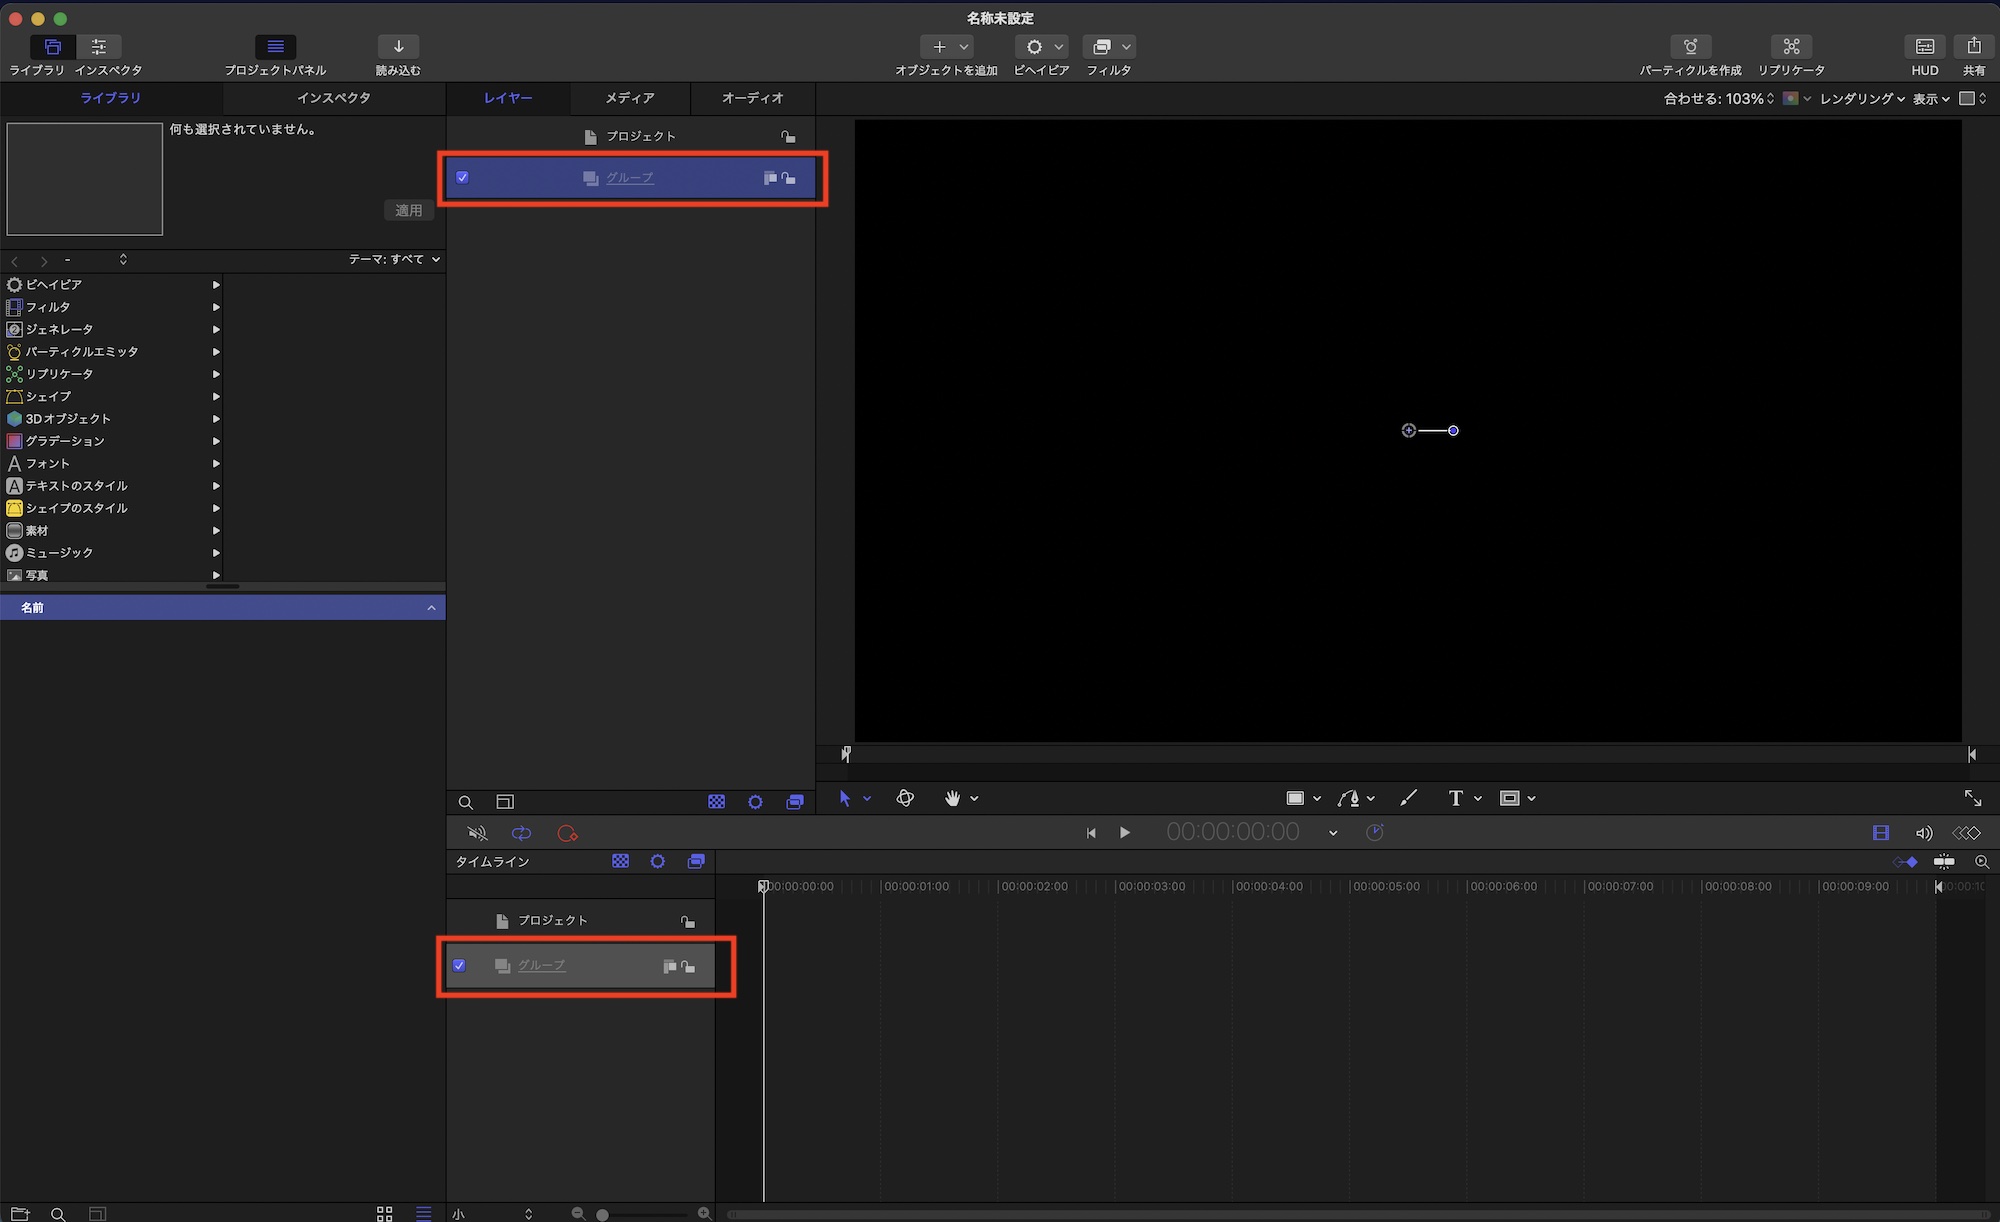Viewport: 2000px width, 1222px height.
Task: Toggle loop playback button
Action: [x=521, y=833]
